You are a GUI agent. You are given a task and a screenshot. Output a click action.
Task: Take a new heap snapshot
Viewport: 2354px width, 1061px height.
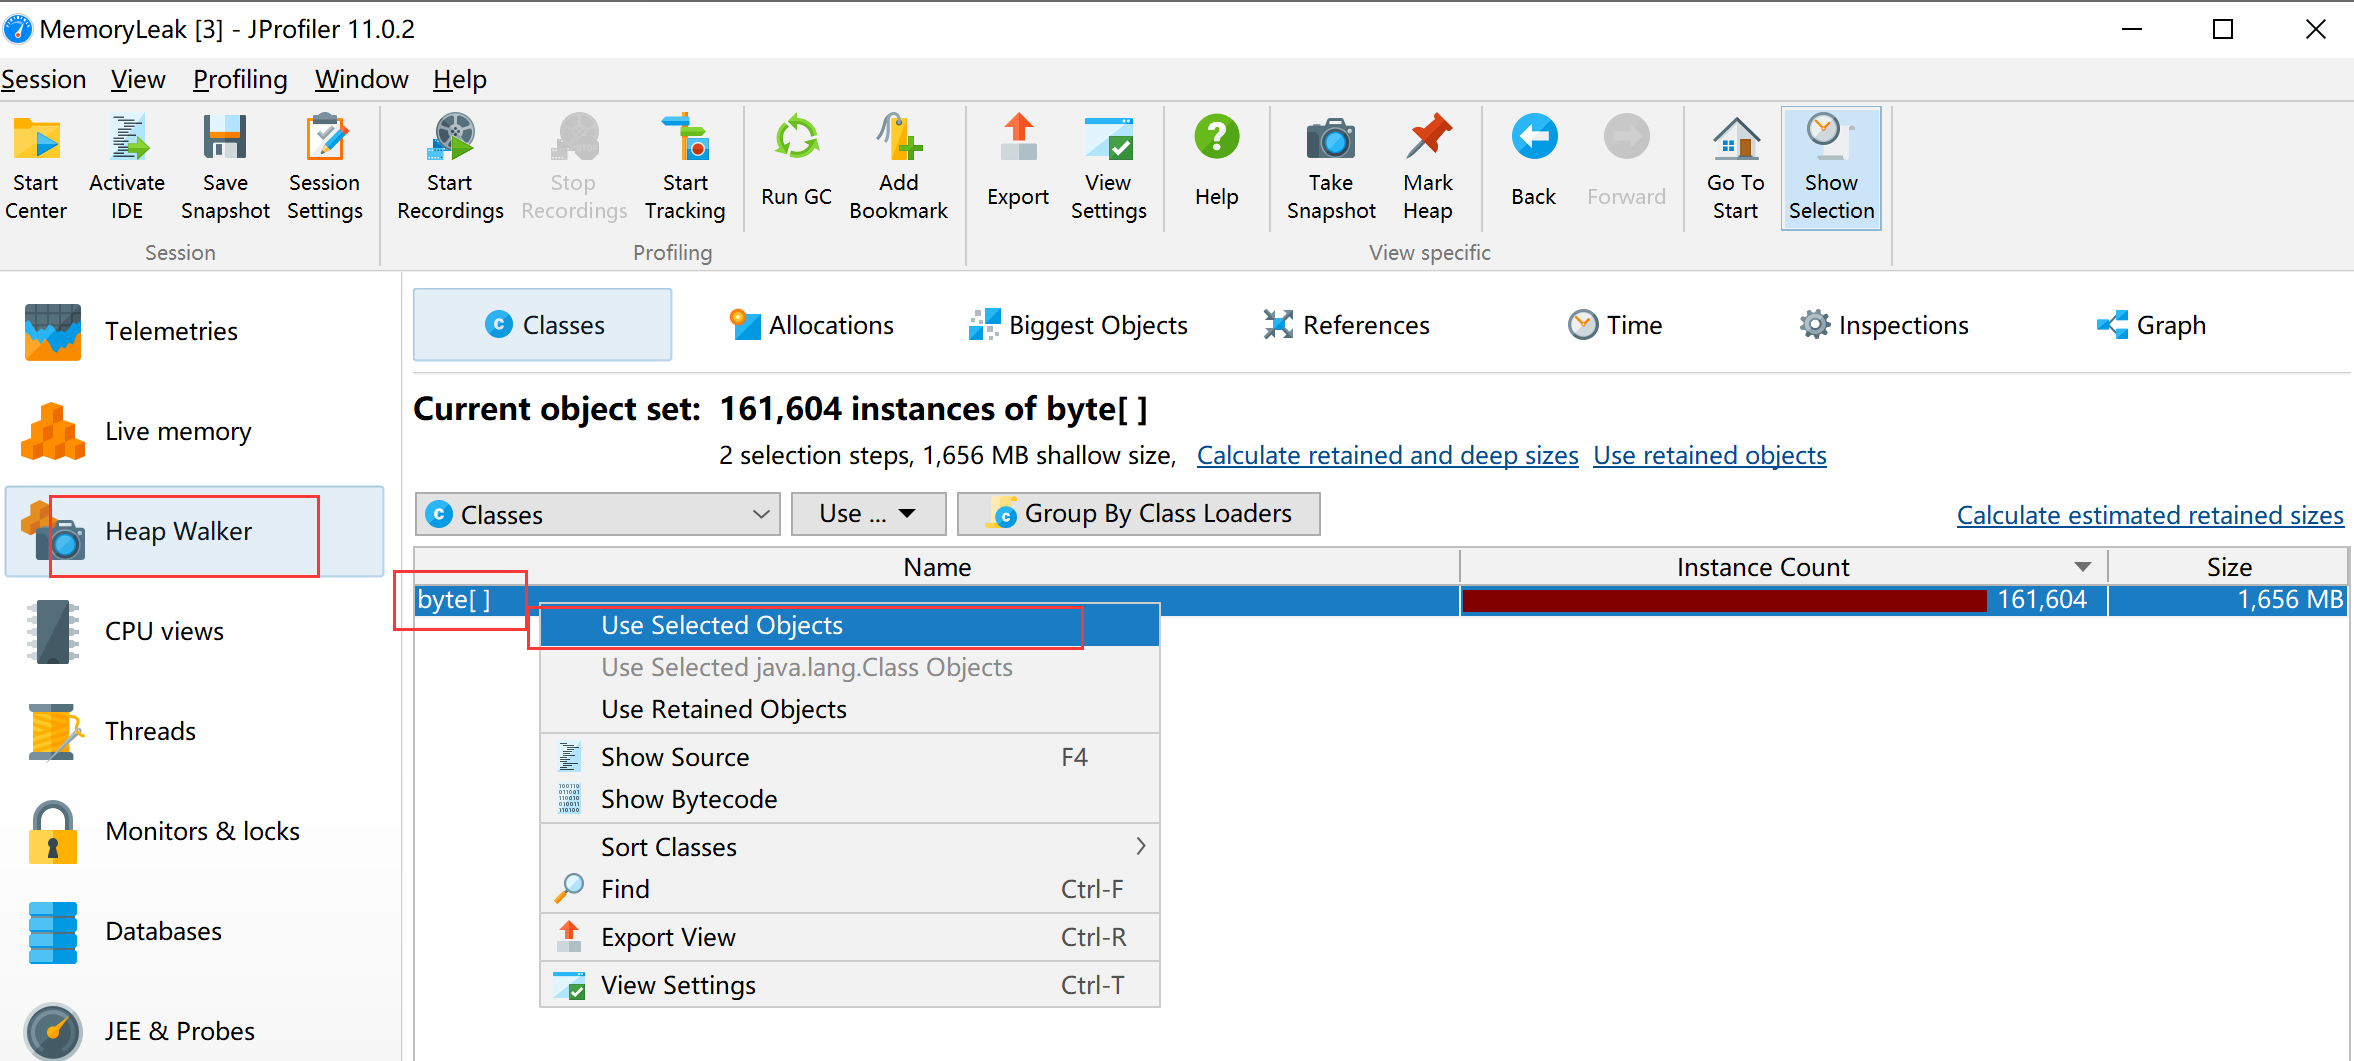[x=1331, y=167]
